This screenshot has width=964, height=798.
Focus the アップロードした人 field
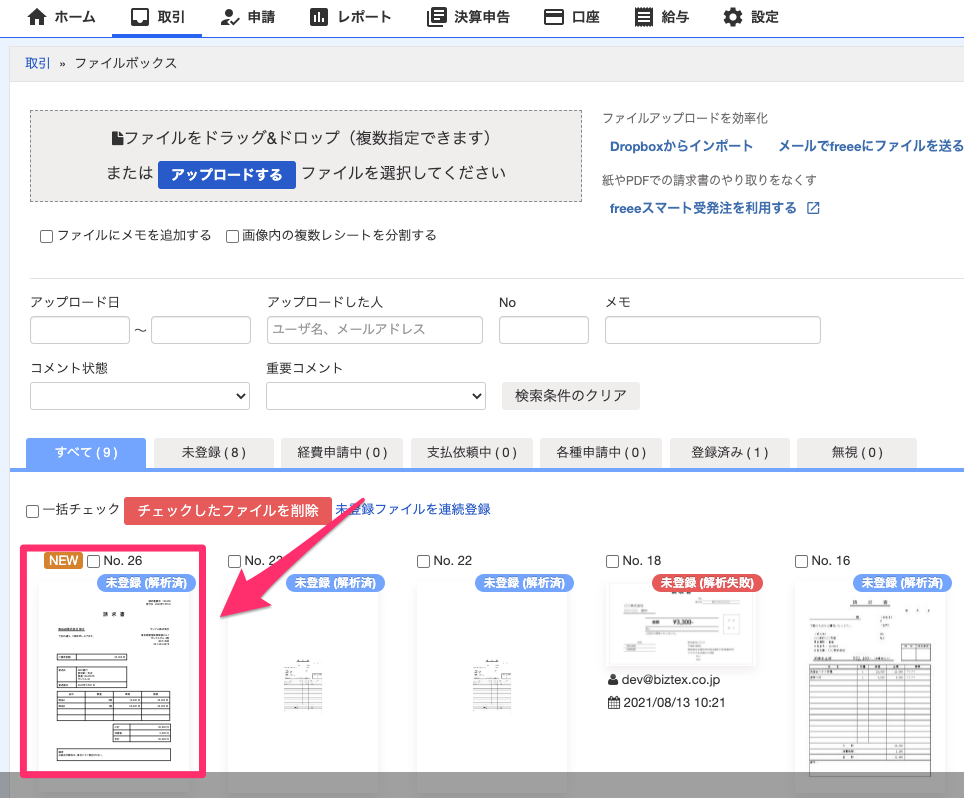pos(375,330)
